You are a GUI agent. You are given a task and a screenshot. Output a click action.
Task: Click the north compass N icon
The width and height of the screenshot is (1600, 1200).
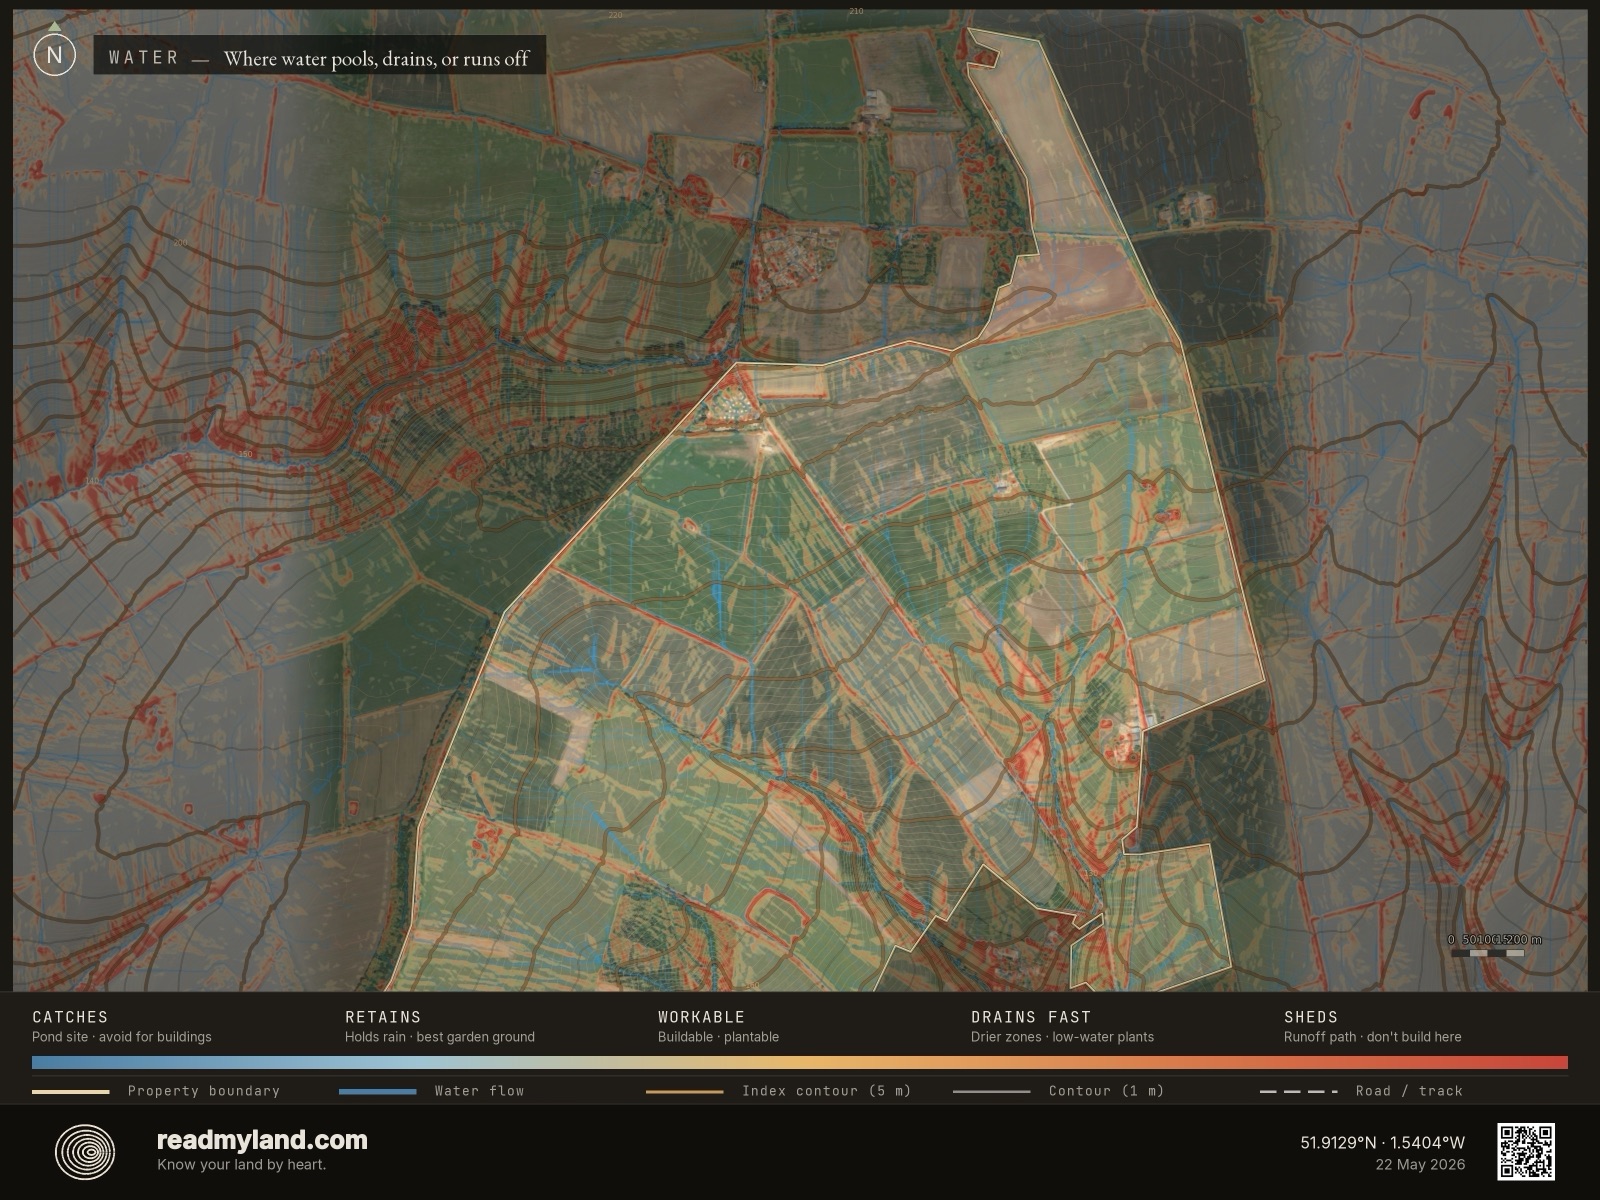[54, 55]
